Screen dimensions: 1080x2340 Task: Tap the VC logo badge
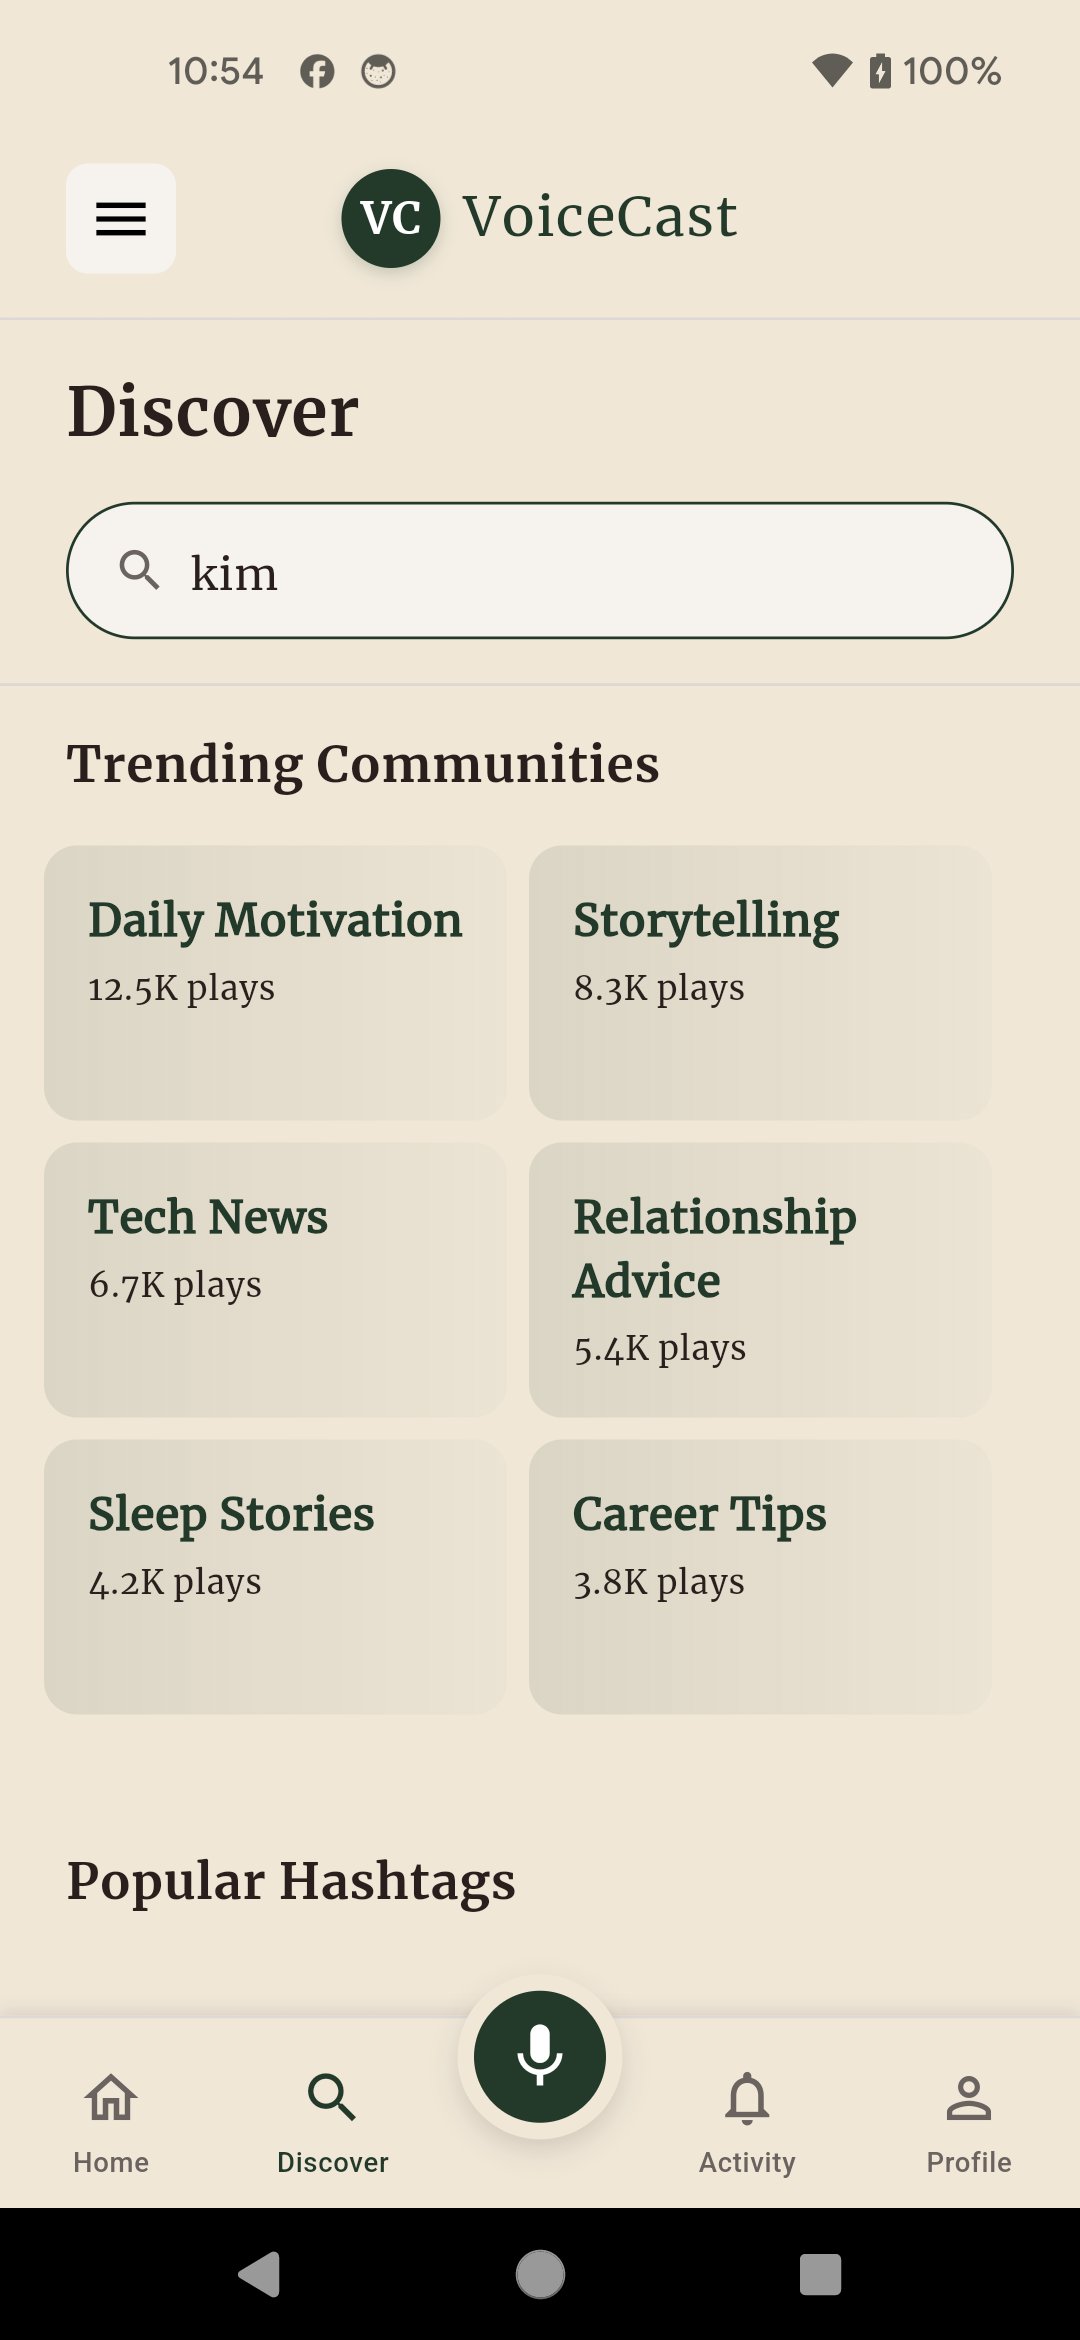click(391, 218)
